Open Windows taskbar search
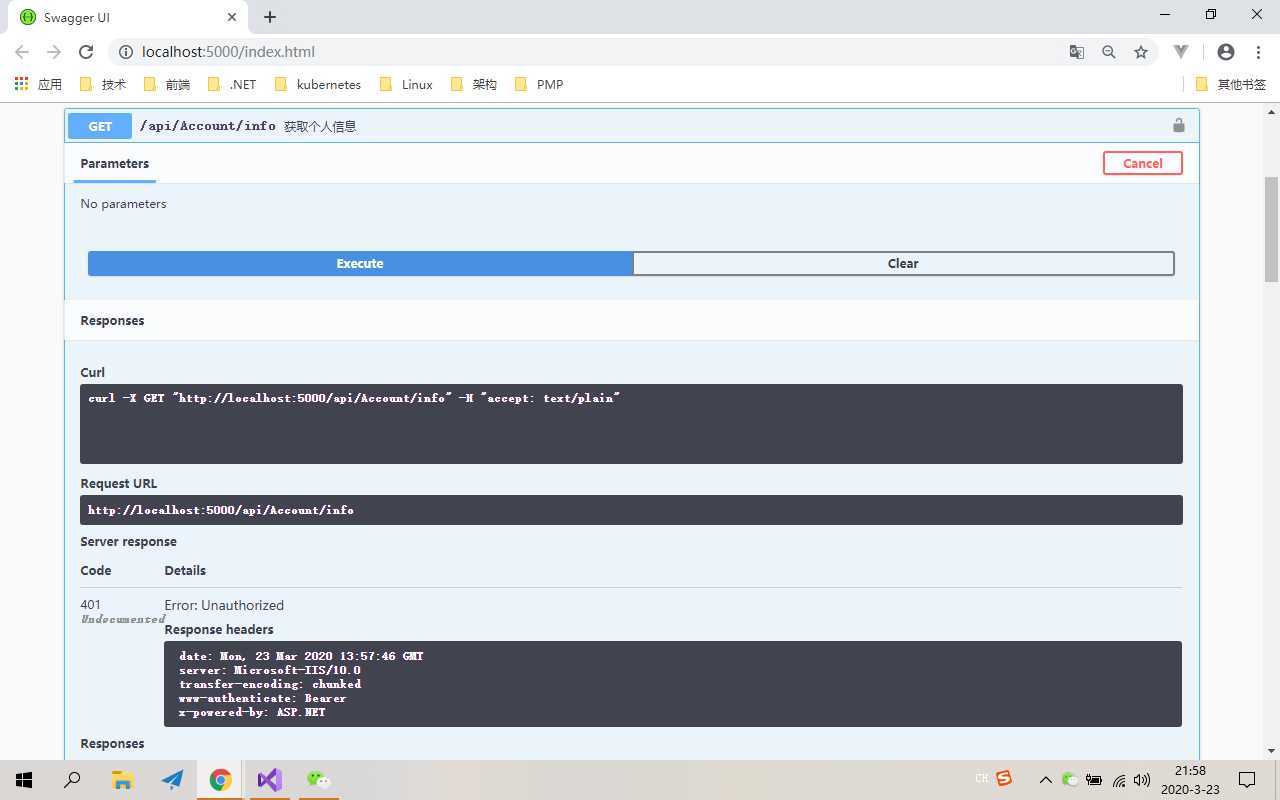Viewport: 1280px width, 800px height. [72, 780]
